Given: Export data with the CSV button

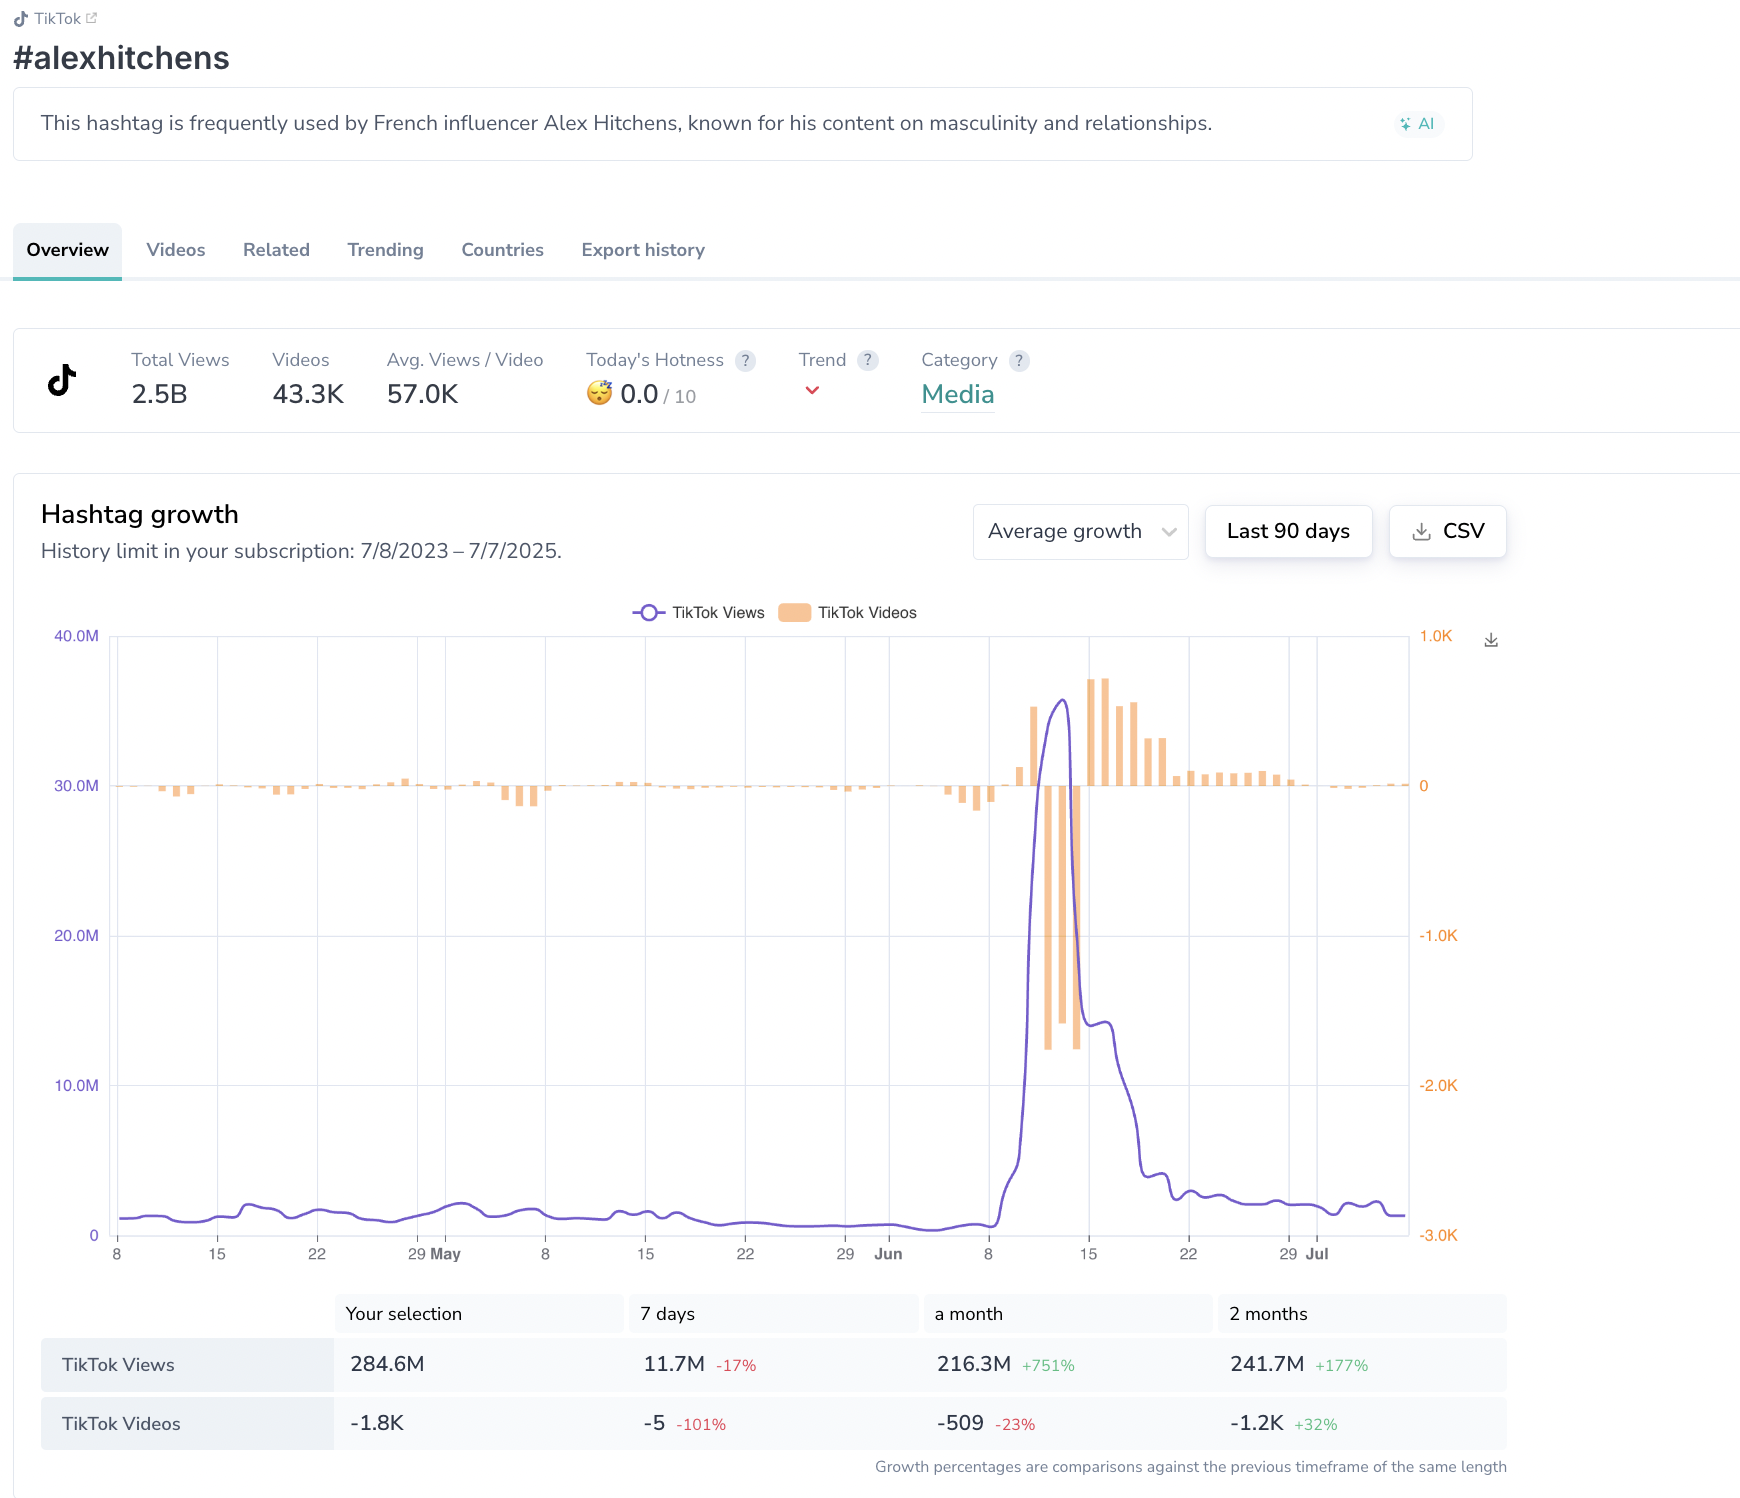Looking at the screenshot, I should click(1447, 532).
